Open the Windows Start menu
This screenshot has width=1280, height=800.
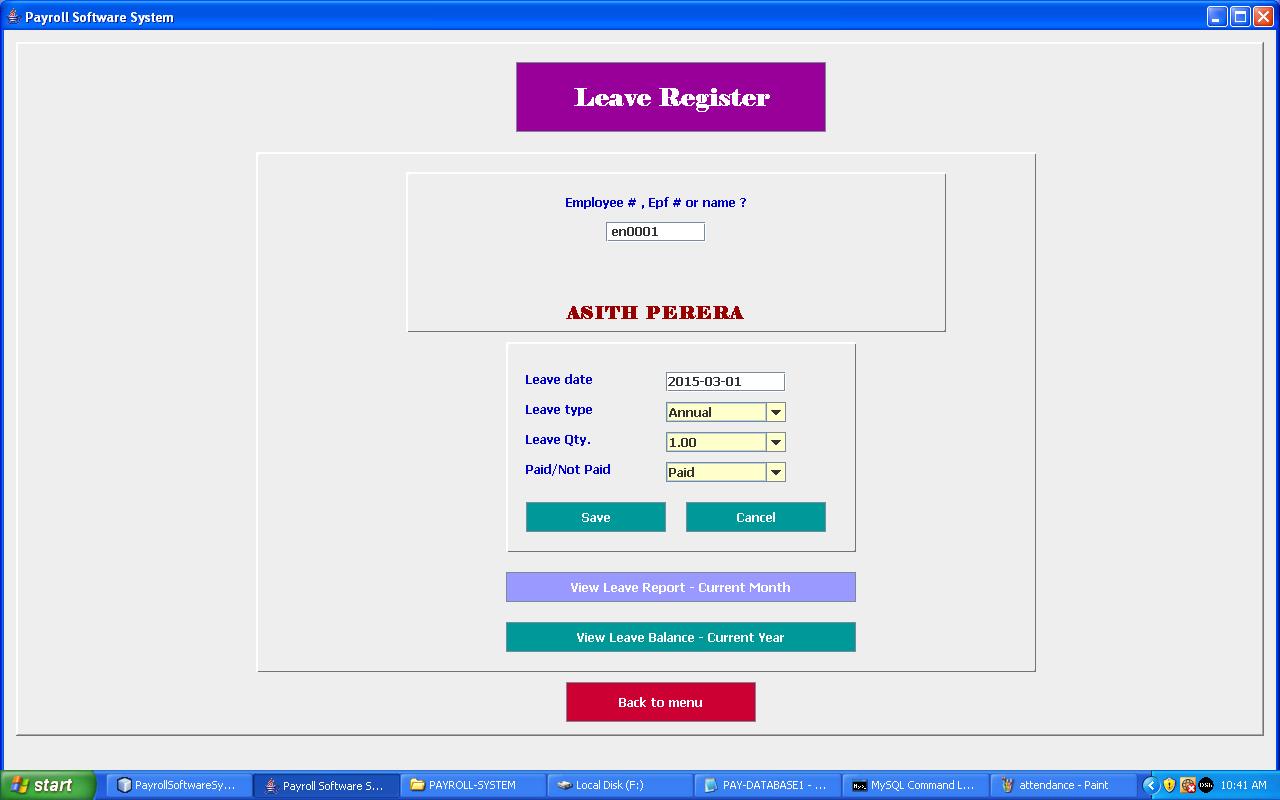click(47, 785)
